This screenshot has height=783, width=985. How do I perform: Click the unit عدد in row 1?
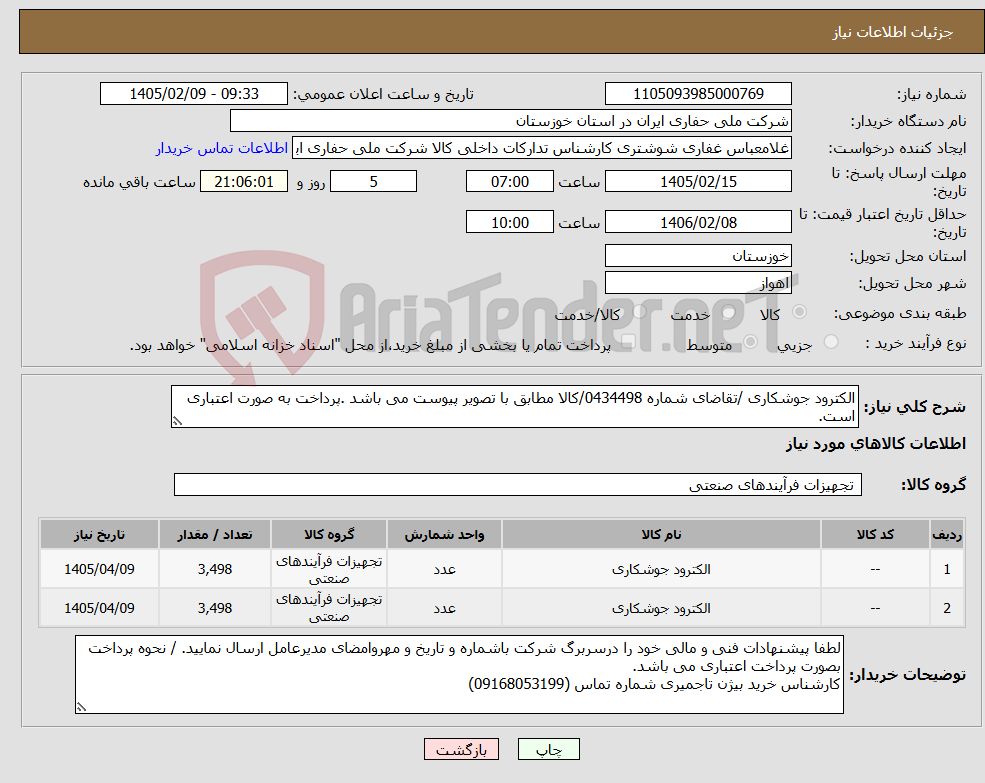click(x=444, y=569)
